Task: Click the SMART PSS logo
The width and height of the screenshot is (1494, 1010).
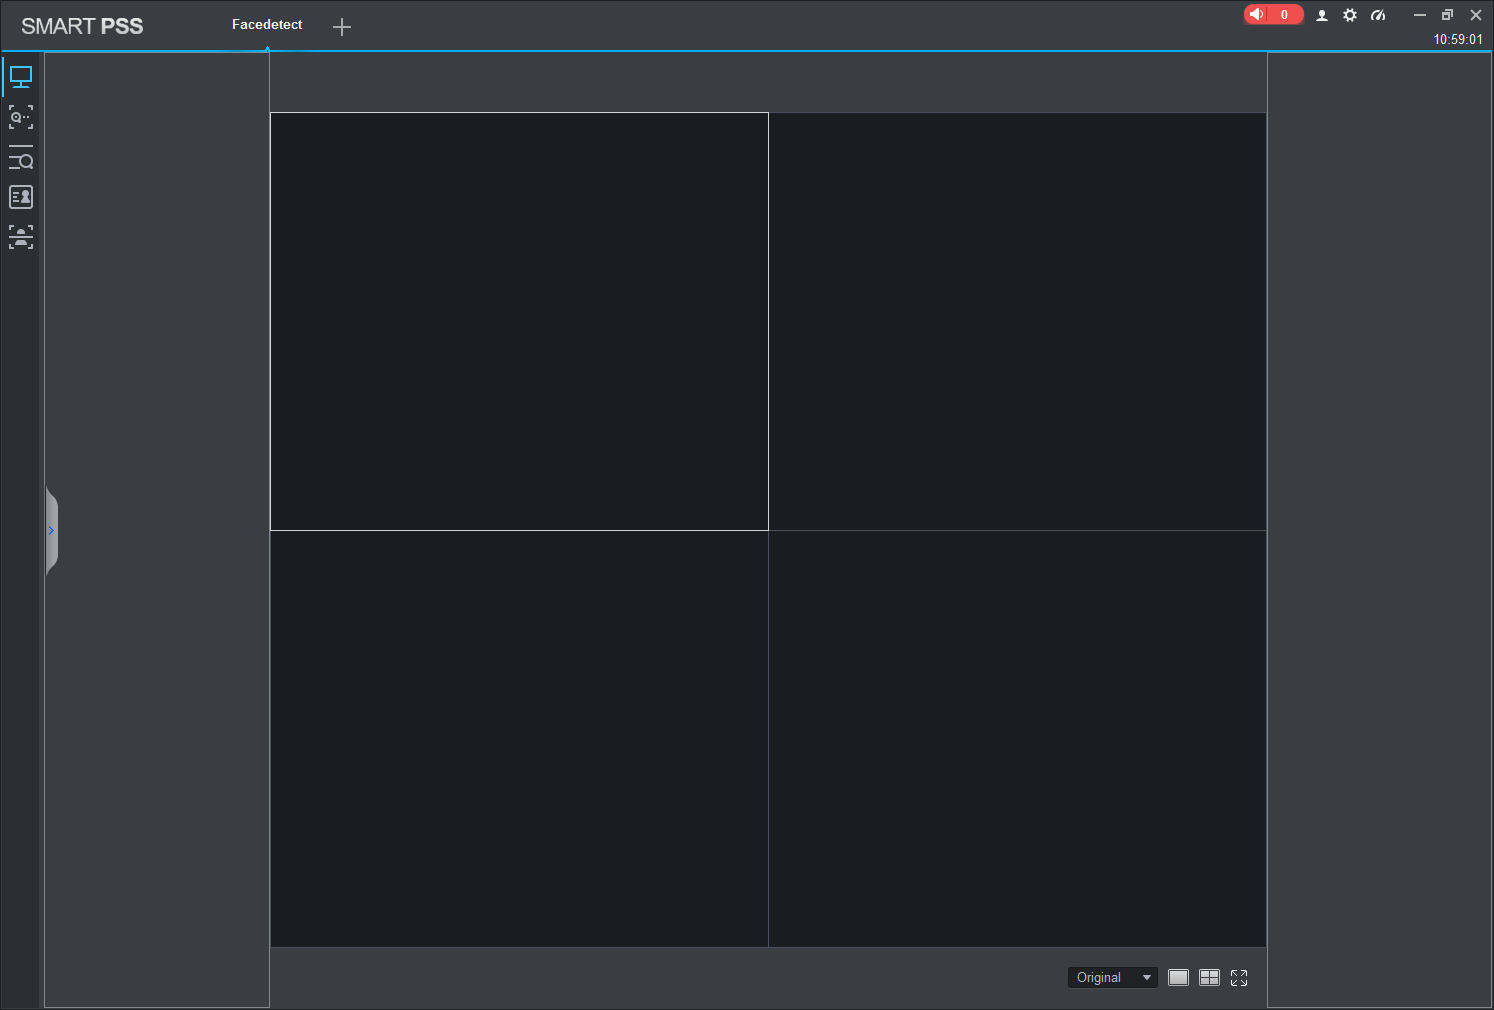Action: click(x=82, y=26)
